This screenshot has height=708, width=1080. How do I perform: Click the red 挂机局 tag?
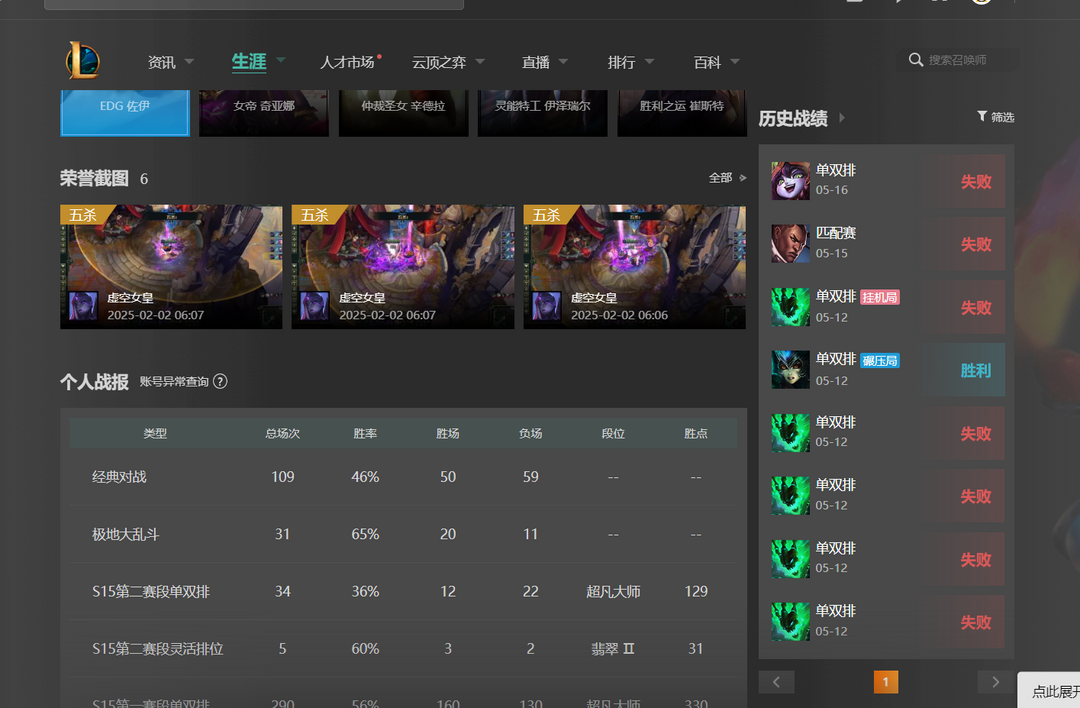pos(880,297)
